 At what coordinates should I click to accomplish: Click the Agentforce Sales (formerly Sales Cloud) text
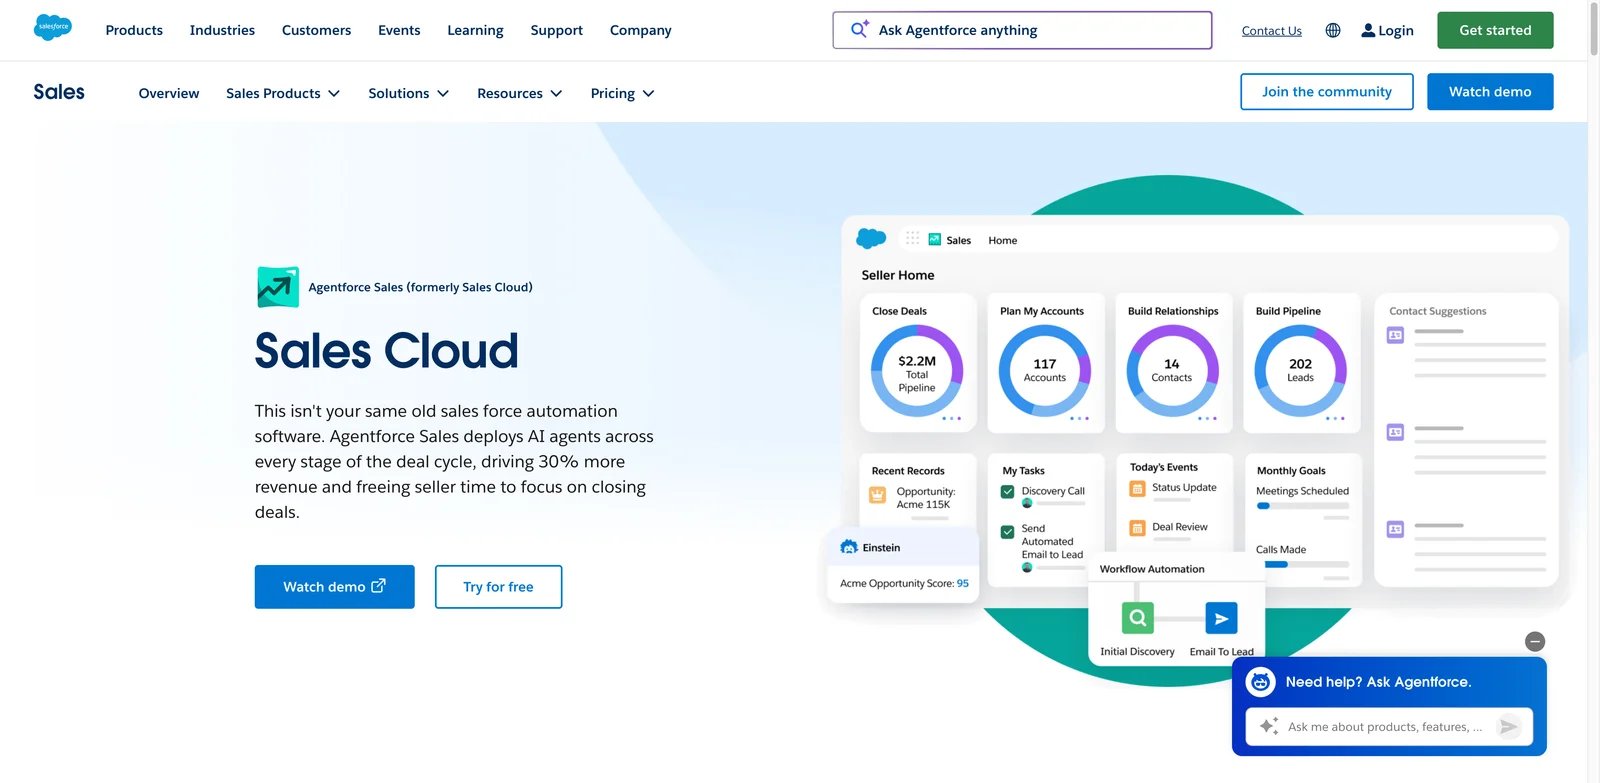tap(420, 287)
